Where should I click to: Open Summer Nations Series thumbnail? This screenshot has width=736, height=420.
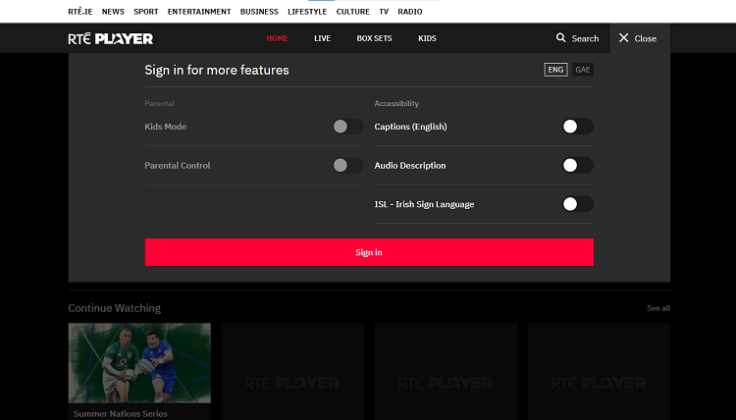point(139,363)
